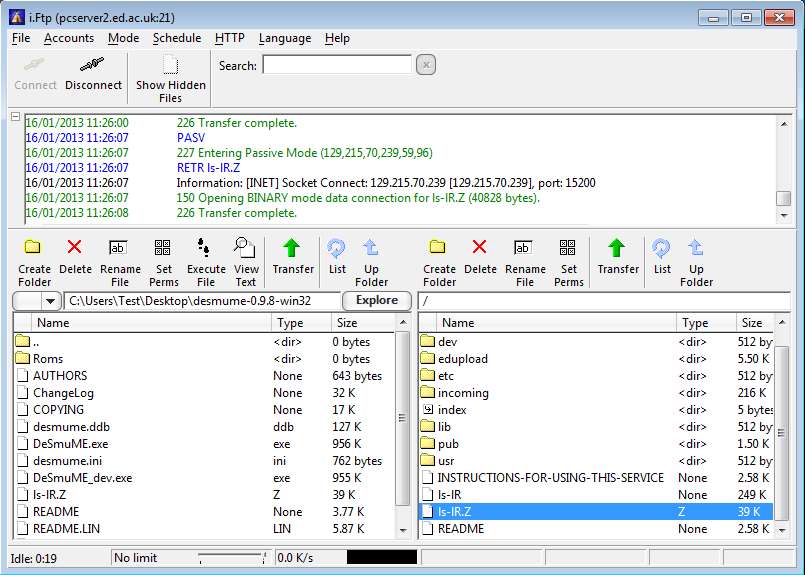Image resolution: width=805 pixels, height=575 pixels.
Task: Click green Transfer arrow in remote pane
Action: click(618, 256)
